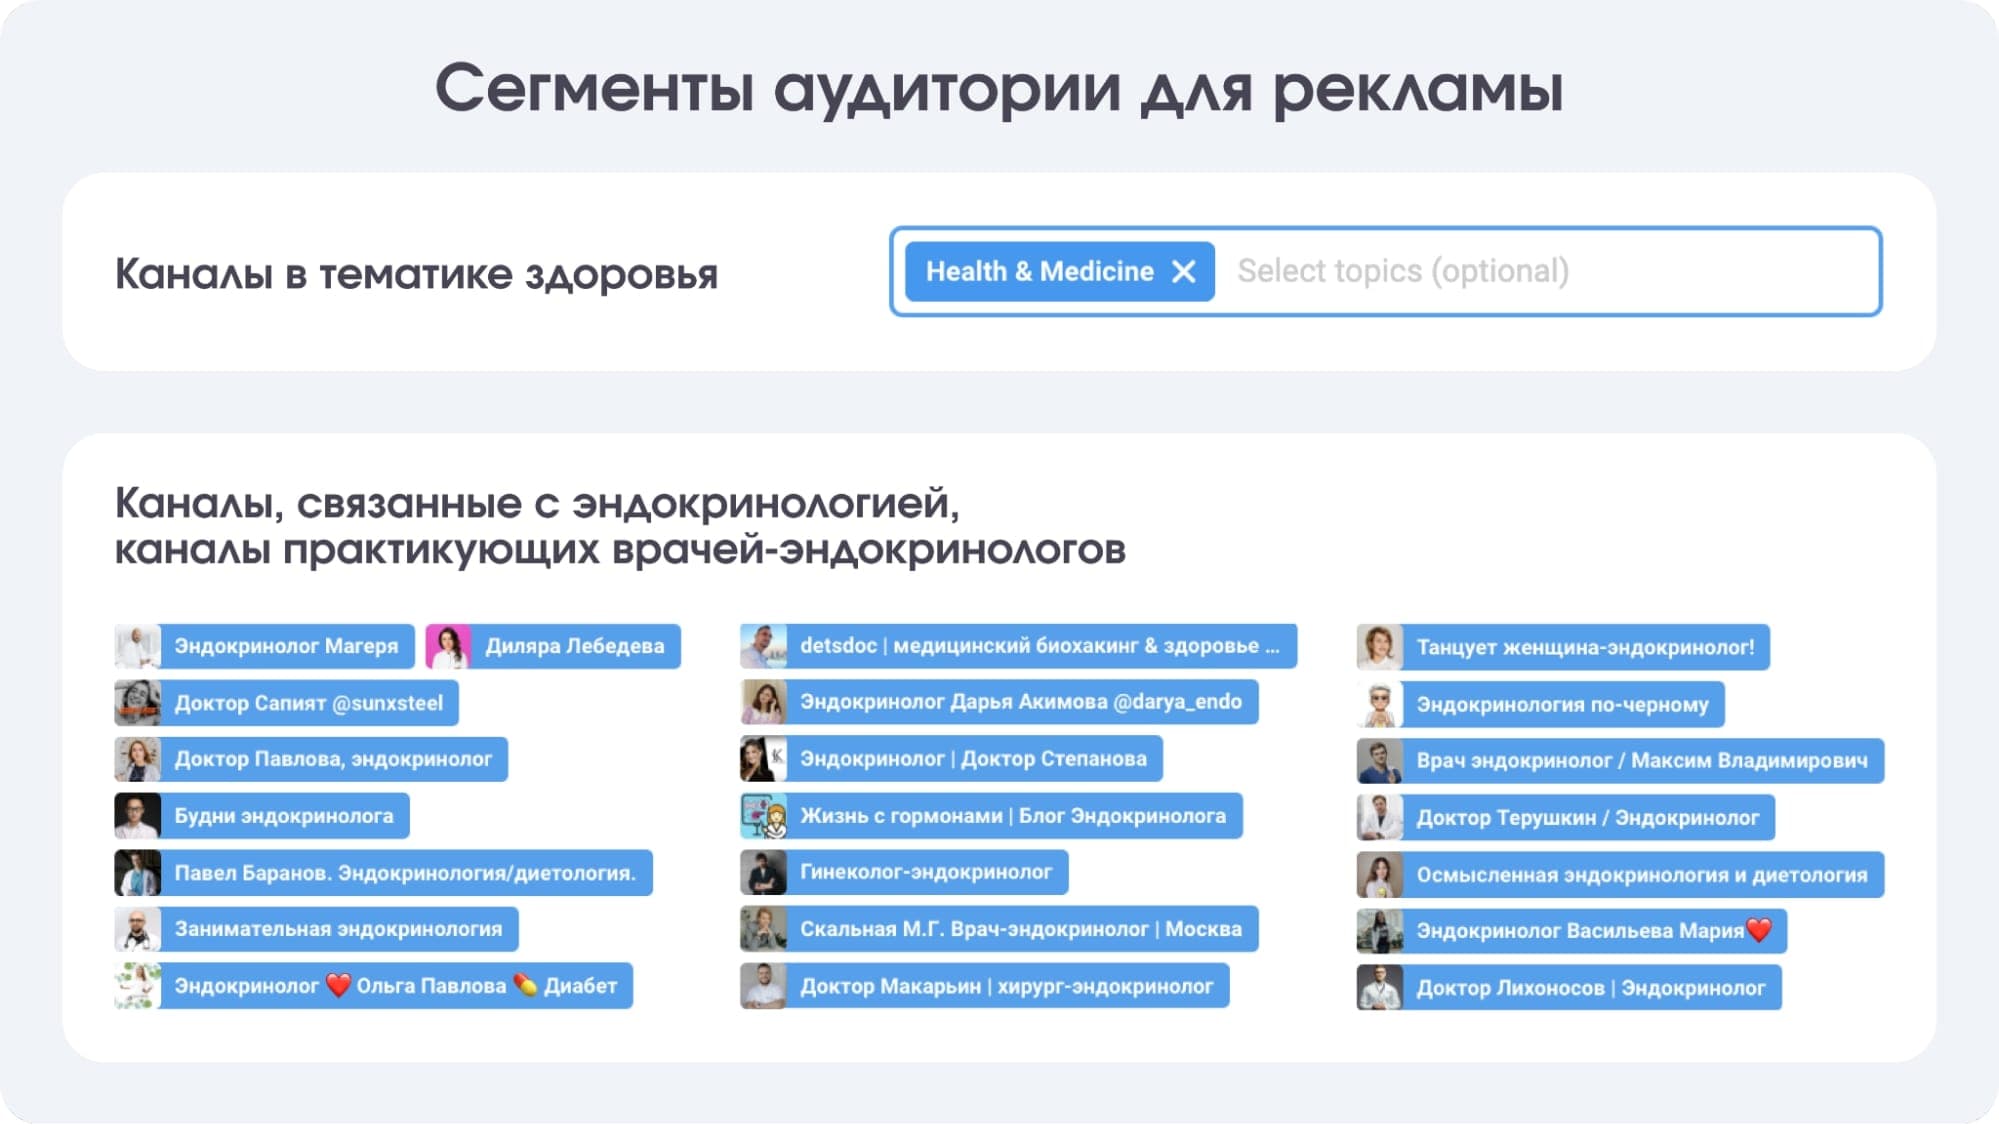Select Доктор Макарьин хирург-эндокринолог tag
1999x1125 pixels.
(x=1006, y=987)
